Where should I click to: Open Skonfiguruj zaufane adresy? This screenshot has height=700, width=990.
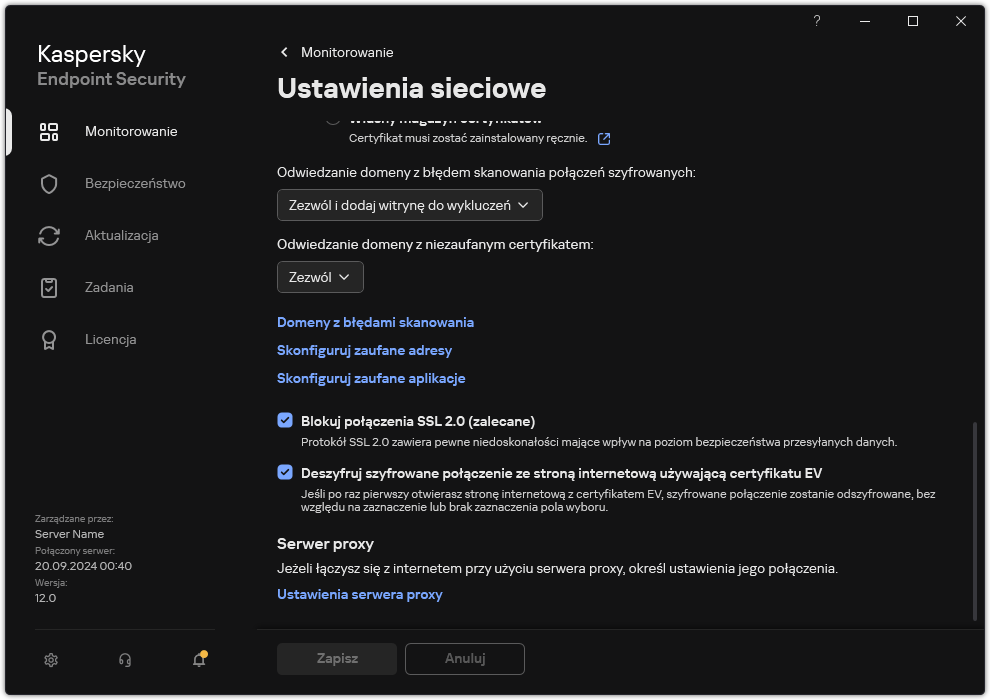(365, 350)
